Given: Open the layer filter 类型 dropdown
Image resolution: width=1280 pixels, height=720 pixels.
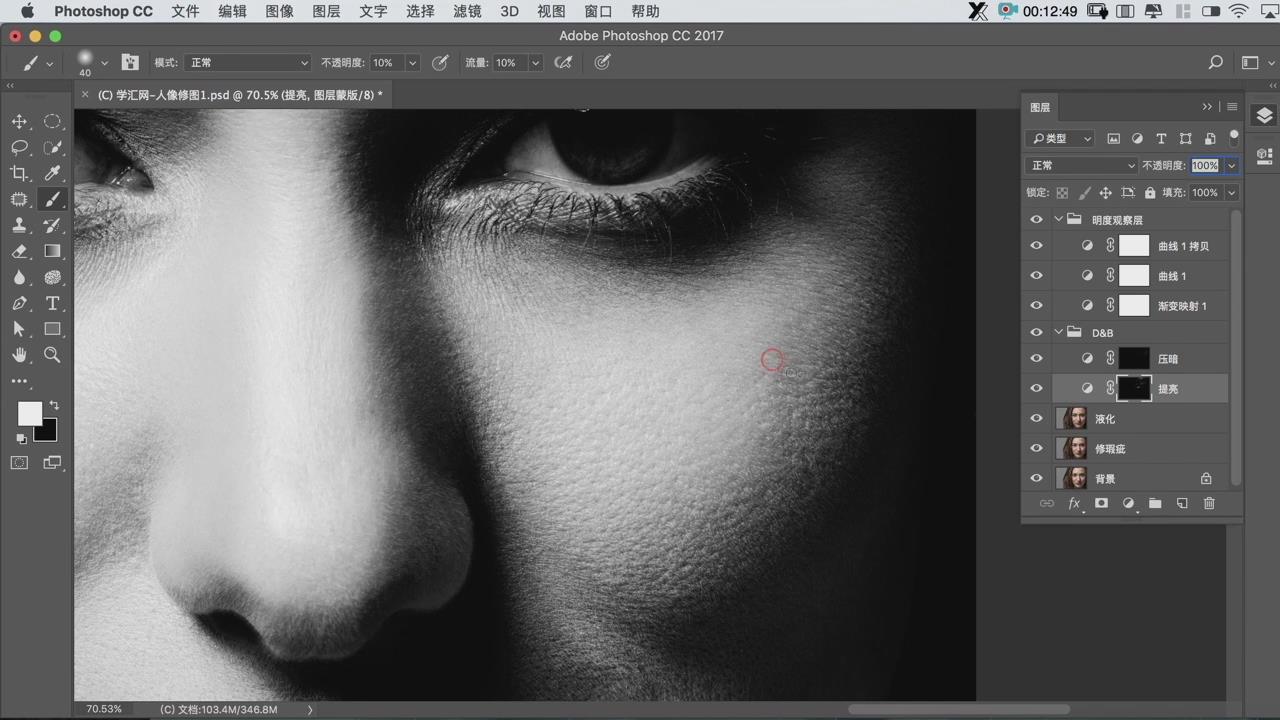Looking at the screenshot, I should point(1060,138).
